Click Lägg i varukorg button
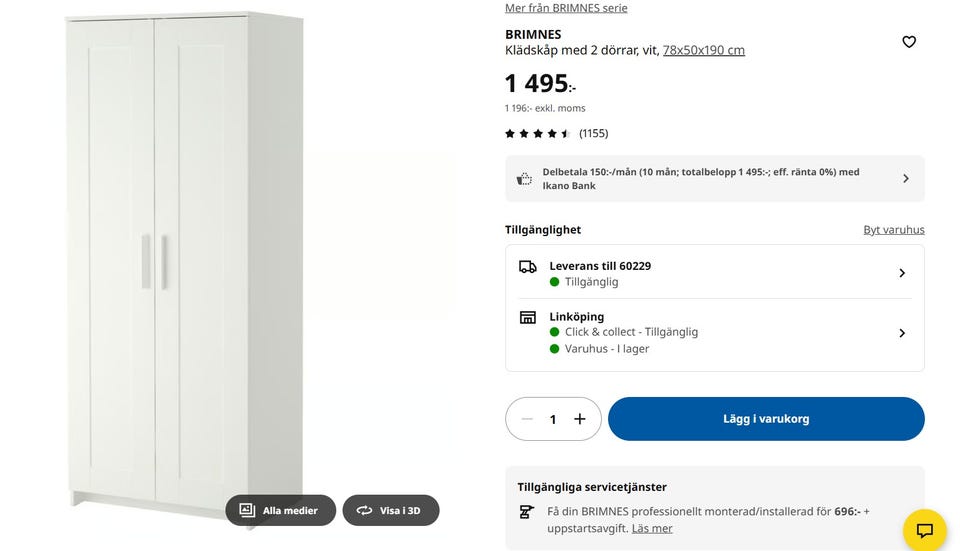This screenshot has height=551, width=960. [766, 419]
